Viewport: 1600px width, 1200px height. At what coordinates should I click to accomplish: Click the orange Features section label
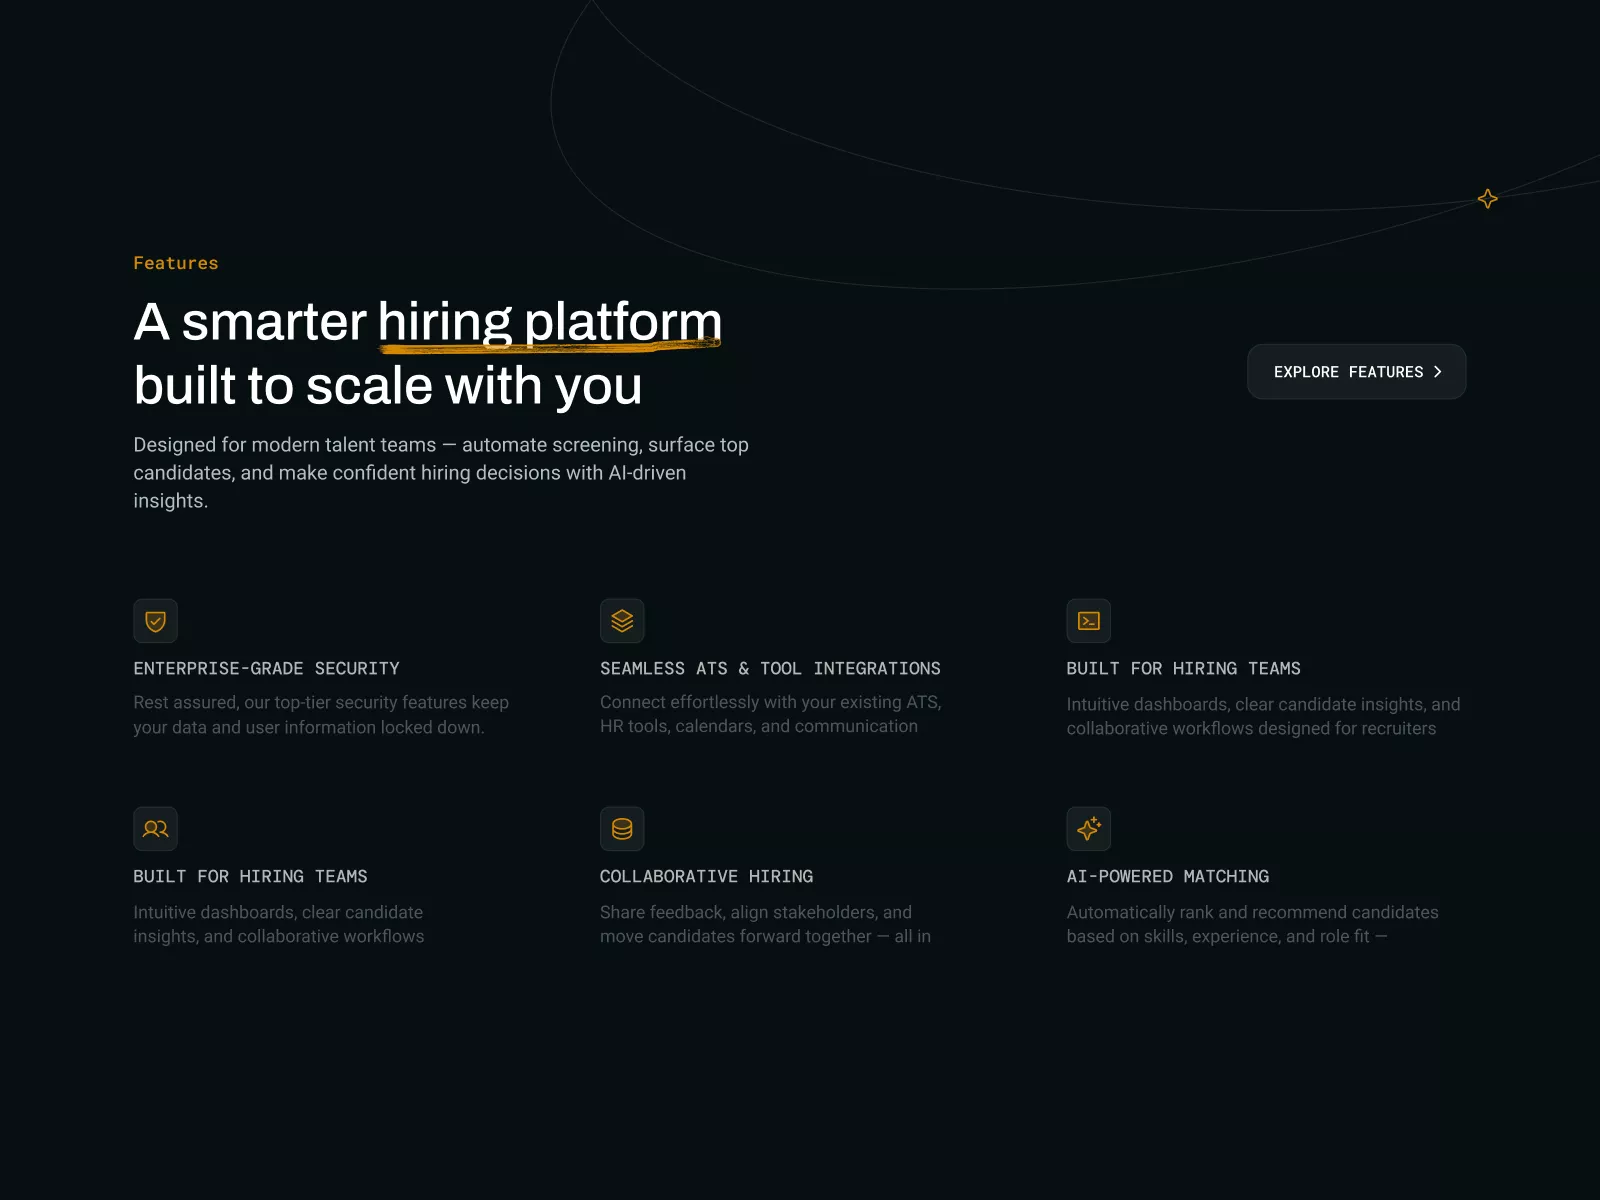coord(176,263)
